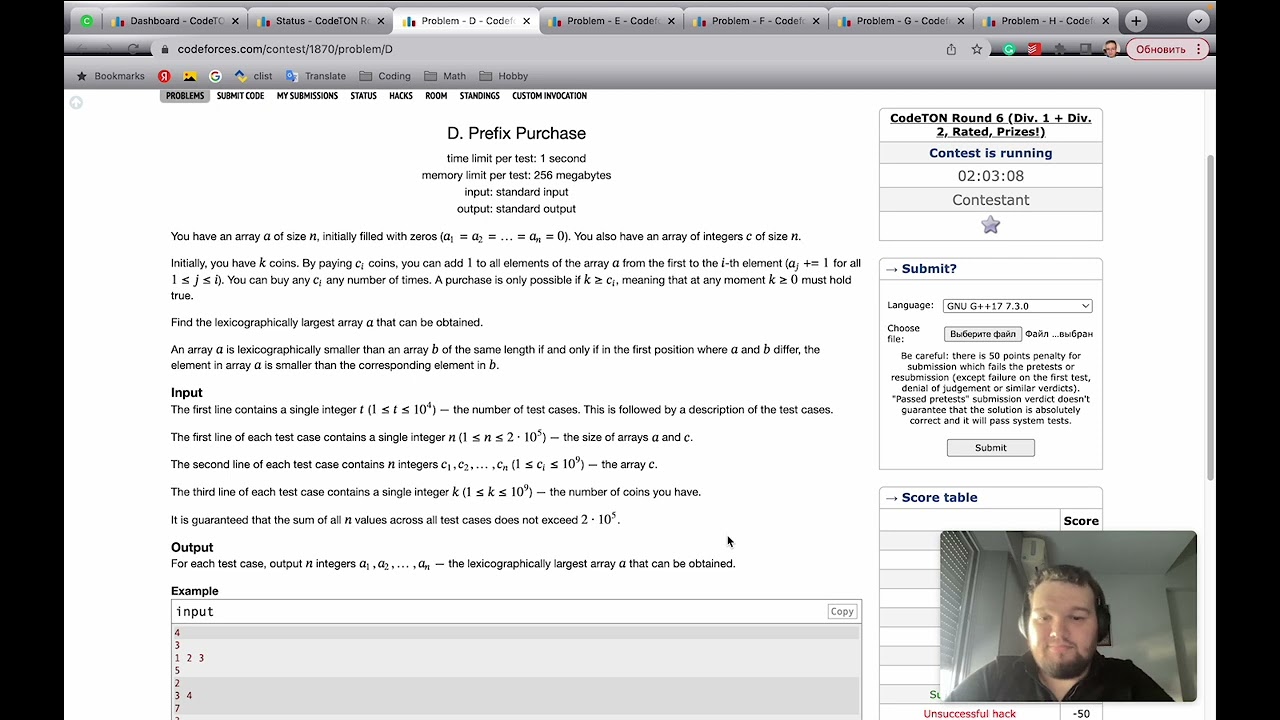The height and width of the screenshot is (720, 1280).
Task: Open the yellow picture bookmark icon
Action: [190, 76]
